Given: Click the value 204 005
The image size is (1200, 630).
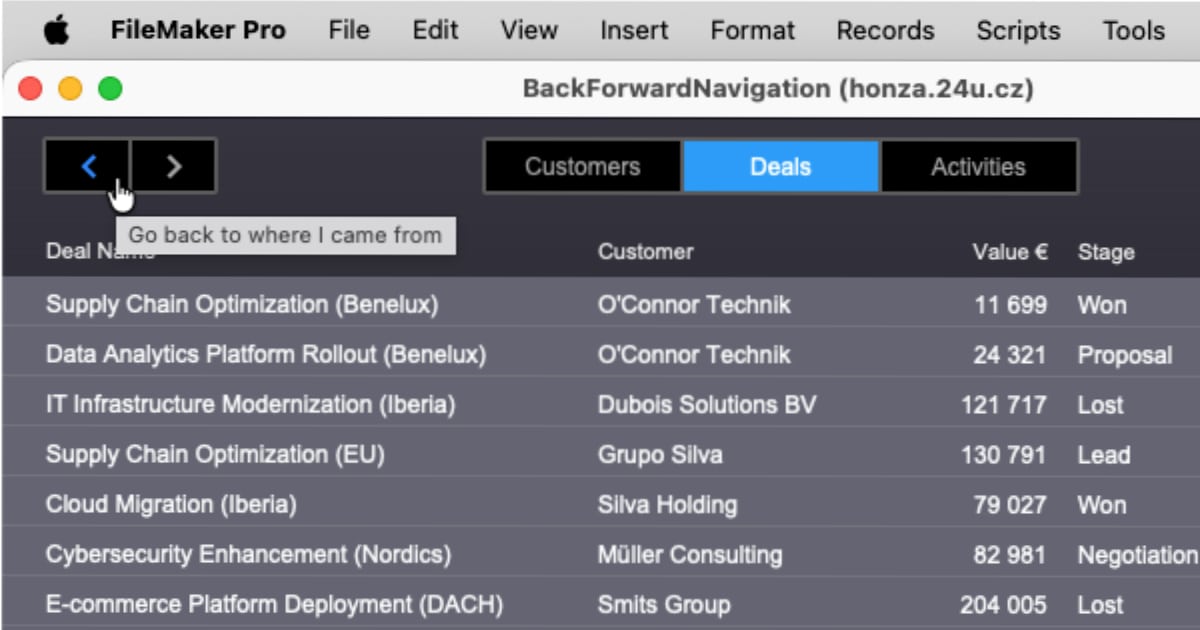Looking at the screenshot, I should pyautogui.click(x=1004, y=605).
